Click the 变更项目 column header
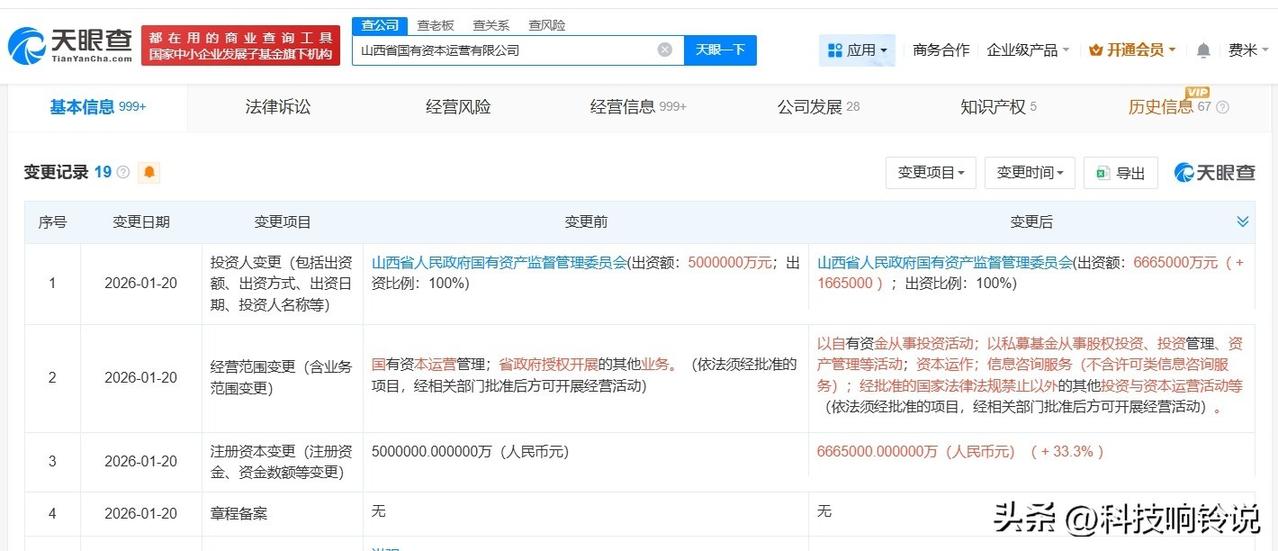The image size is (1278, 551). pos(283,222)
